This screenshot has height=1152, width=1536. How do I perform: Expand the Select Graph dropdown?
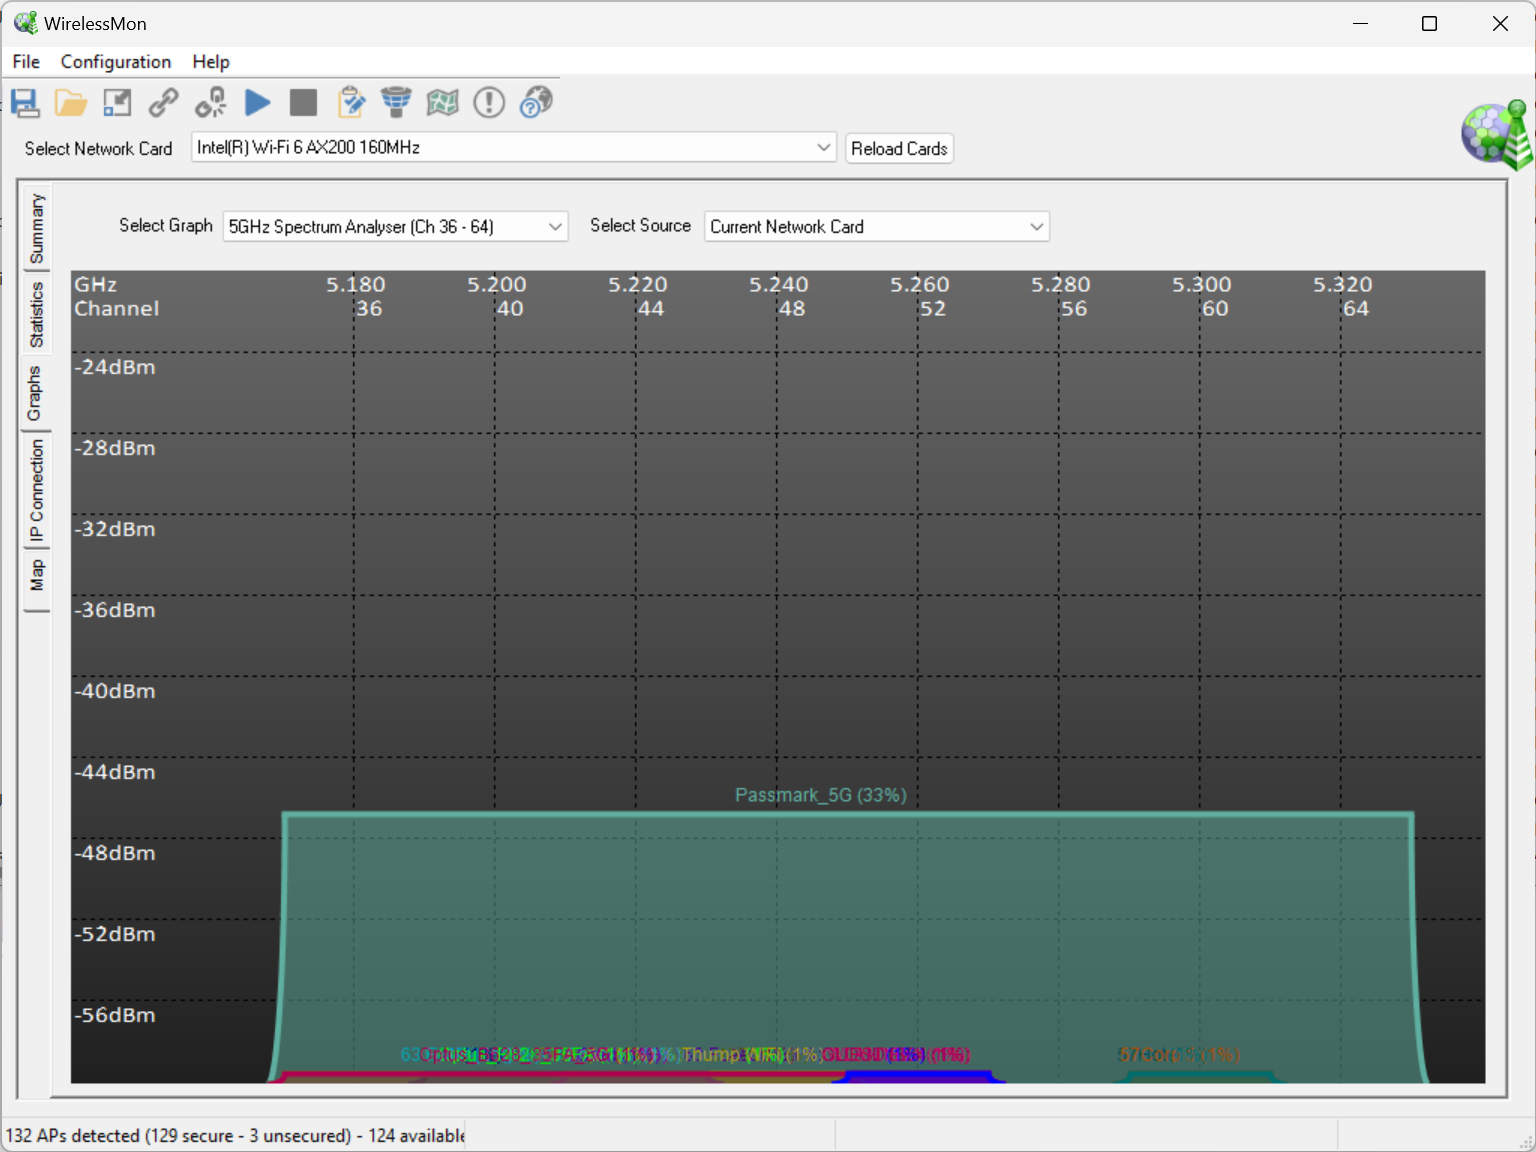[x=555, y=227]
